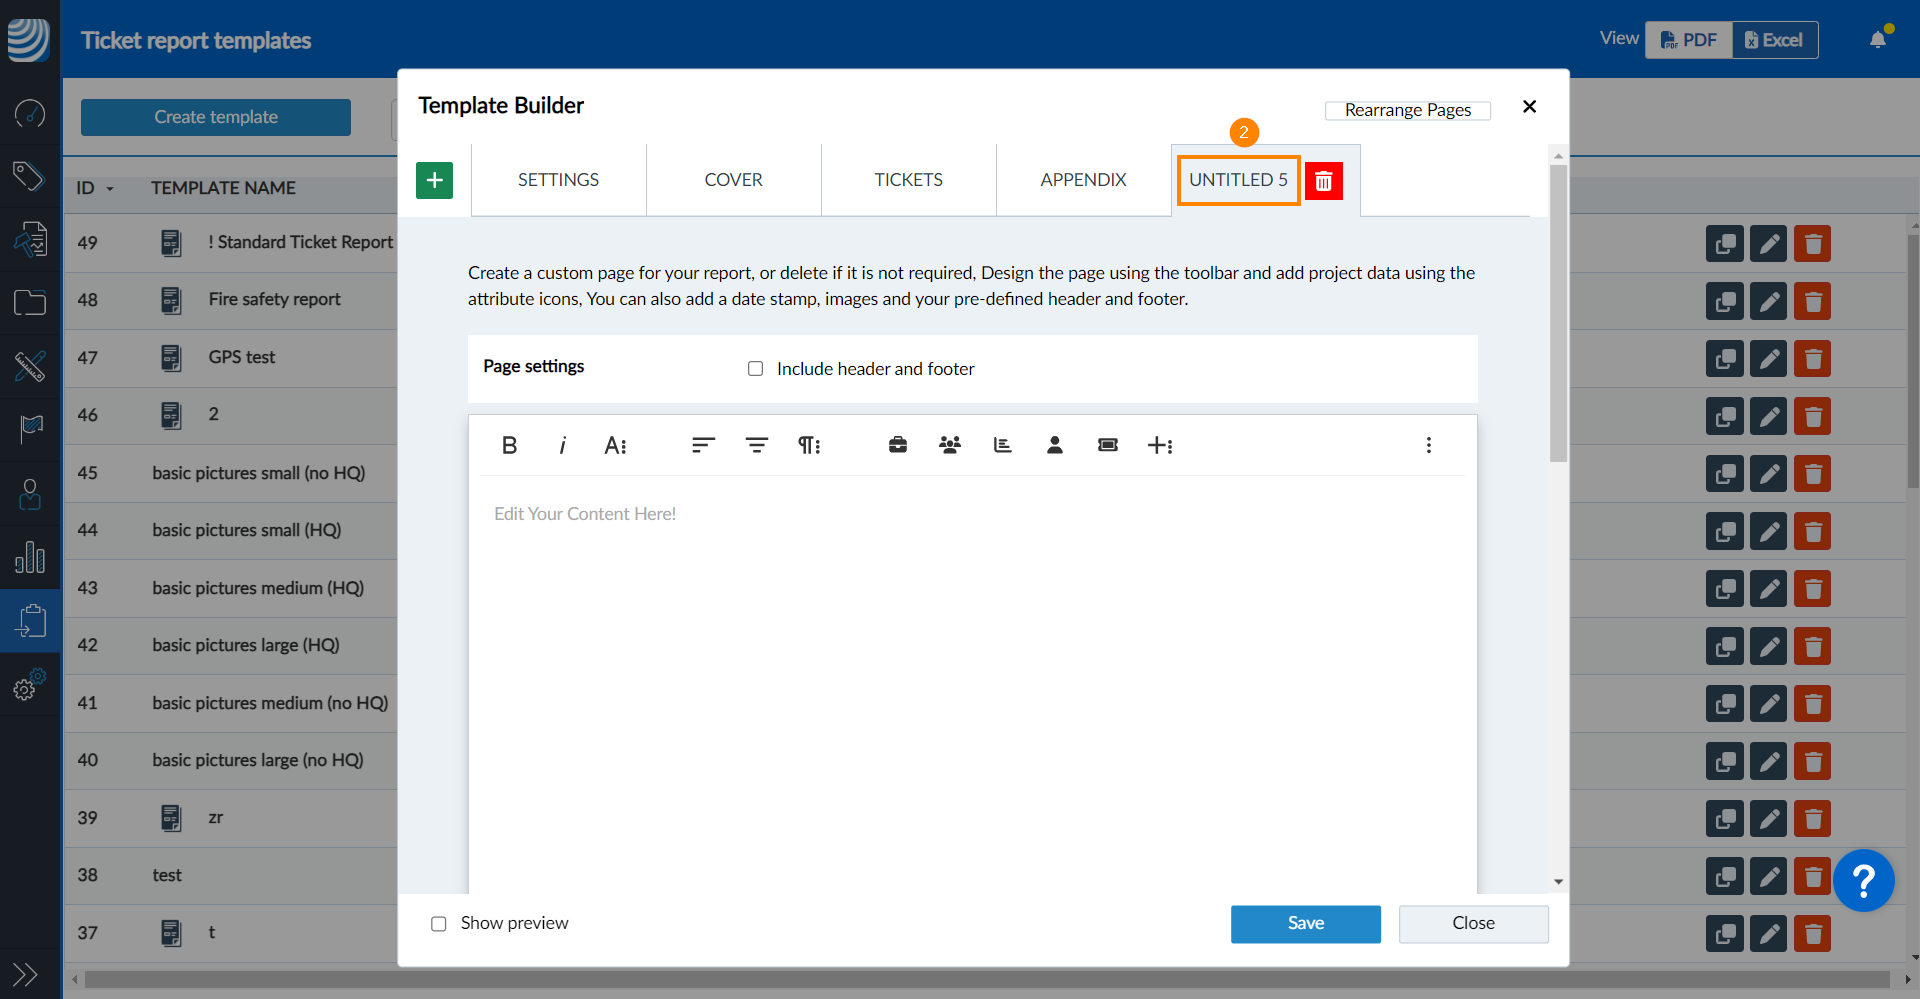The image size is (1920, 999).
Task: Insert team attribute with group people icon
Action: coord(950,445)
